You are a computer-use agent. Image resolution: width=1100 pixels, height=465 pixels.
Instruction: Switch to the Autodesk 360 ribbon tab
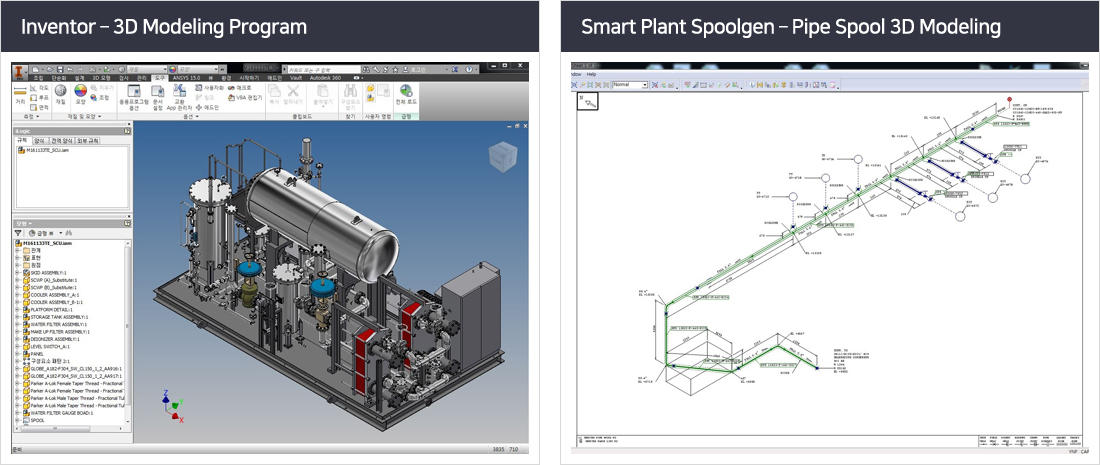(x=325, y=78)
